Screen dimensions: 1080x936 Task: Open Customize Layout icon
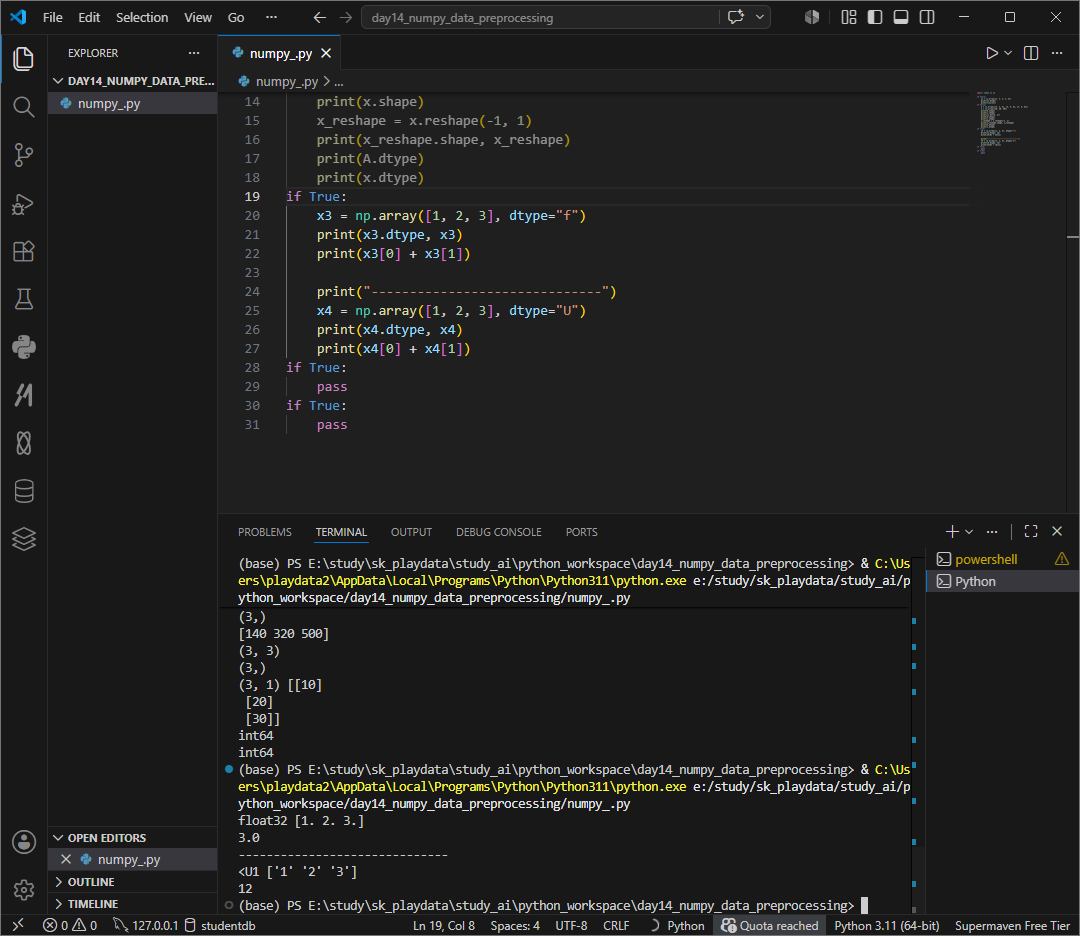tap(849, 17)
